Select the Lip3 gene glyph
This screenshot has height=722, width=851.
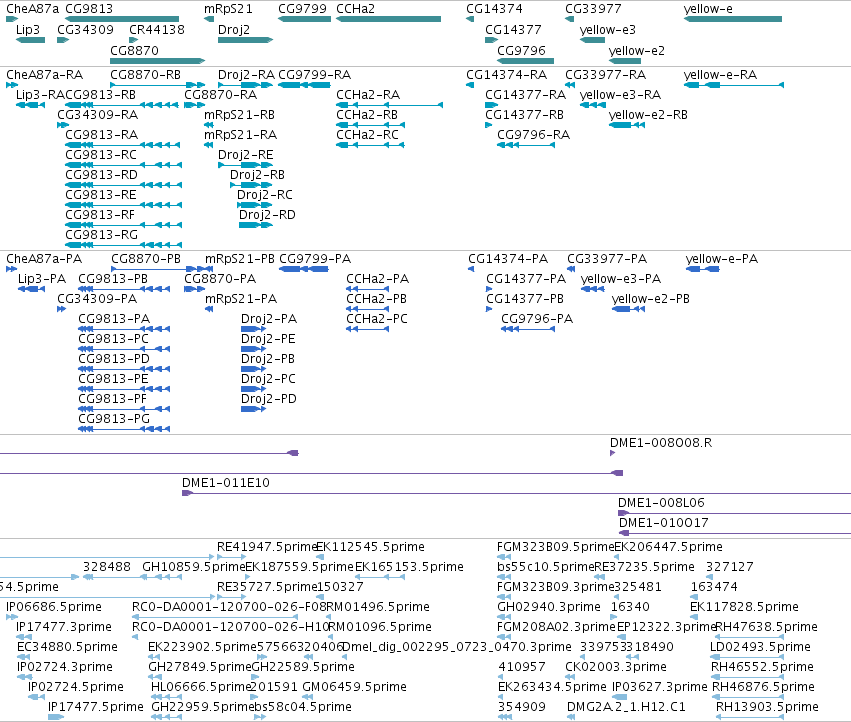pos(30,40)
